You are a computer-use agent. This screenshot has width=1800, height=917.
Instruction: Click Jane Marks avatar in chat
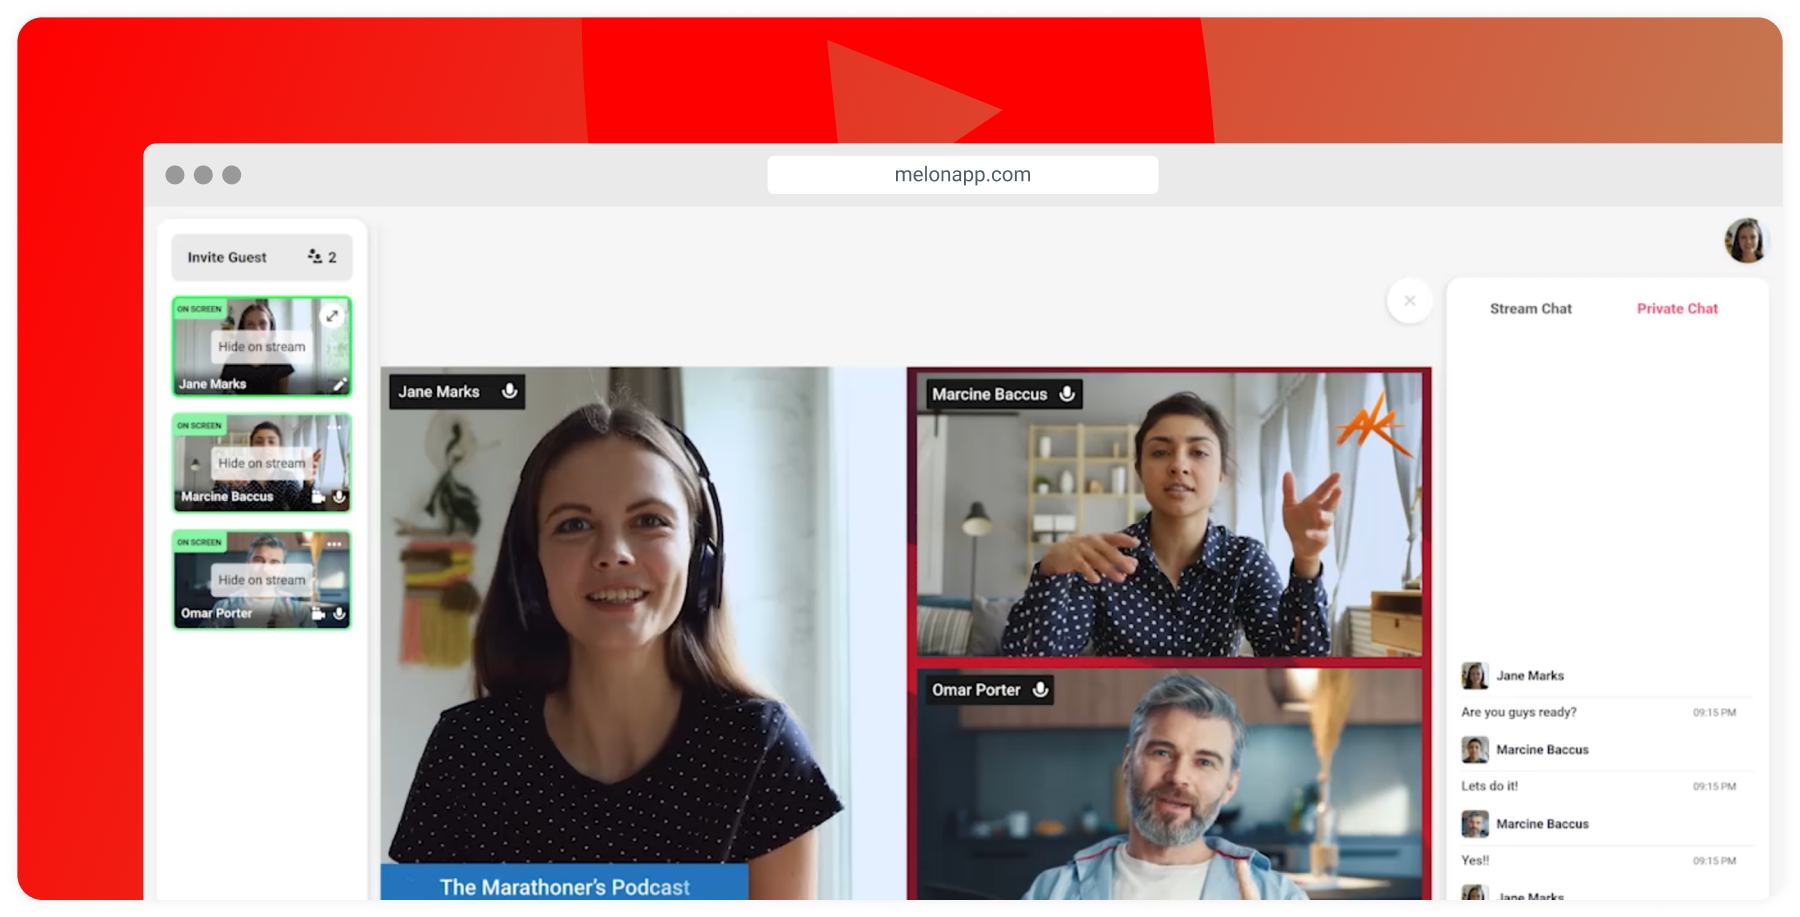click(x=1474, y=676)
